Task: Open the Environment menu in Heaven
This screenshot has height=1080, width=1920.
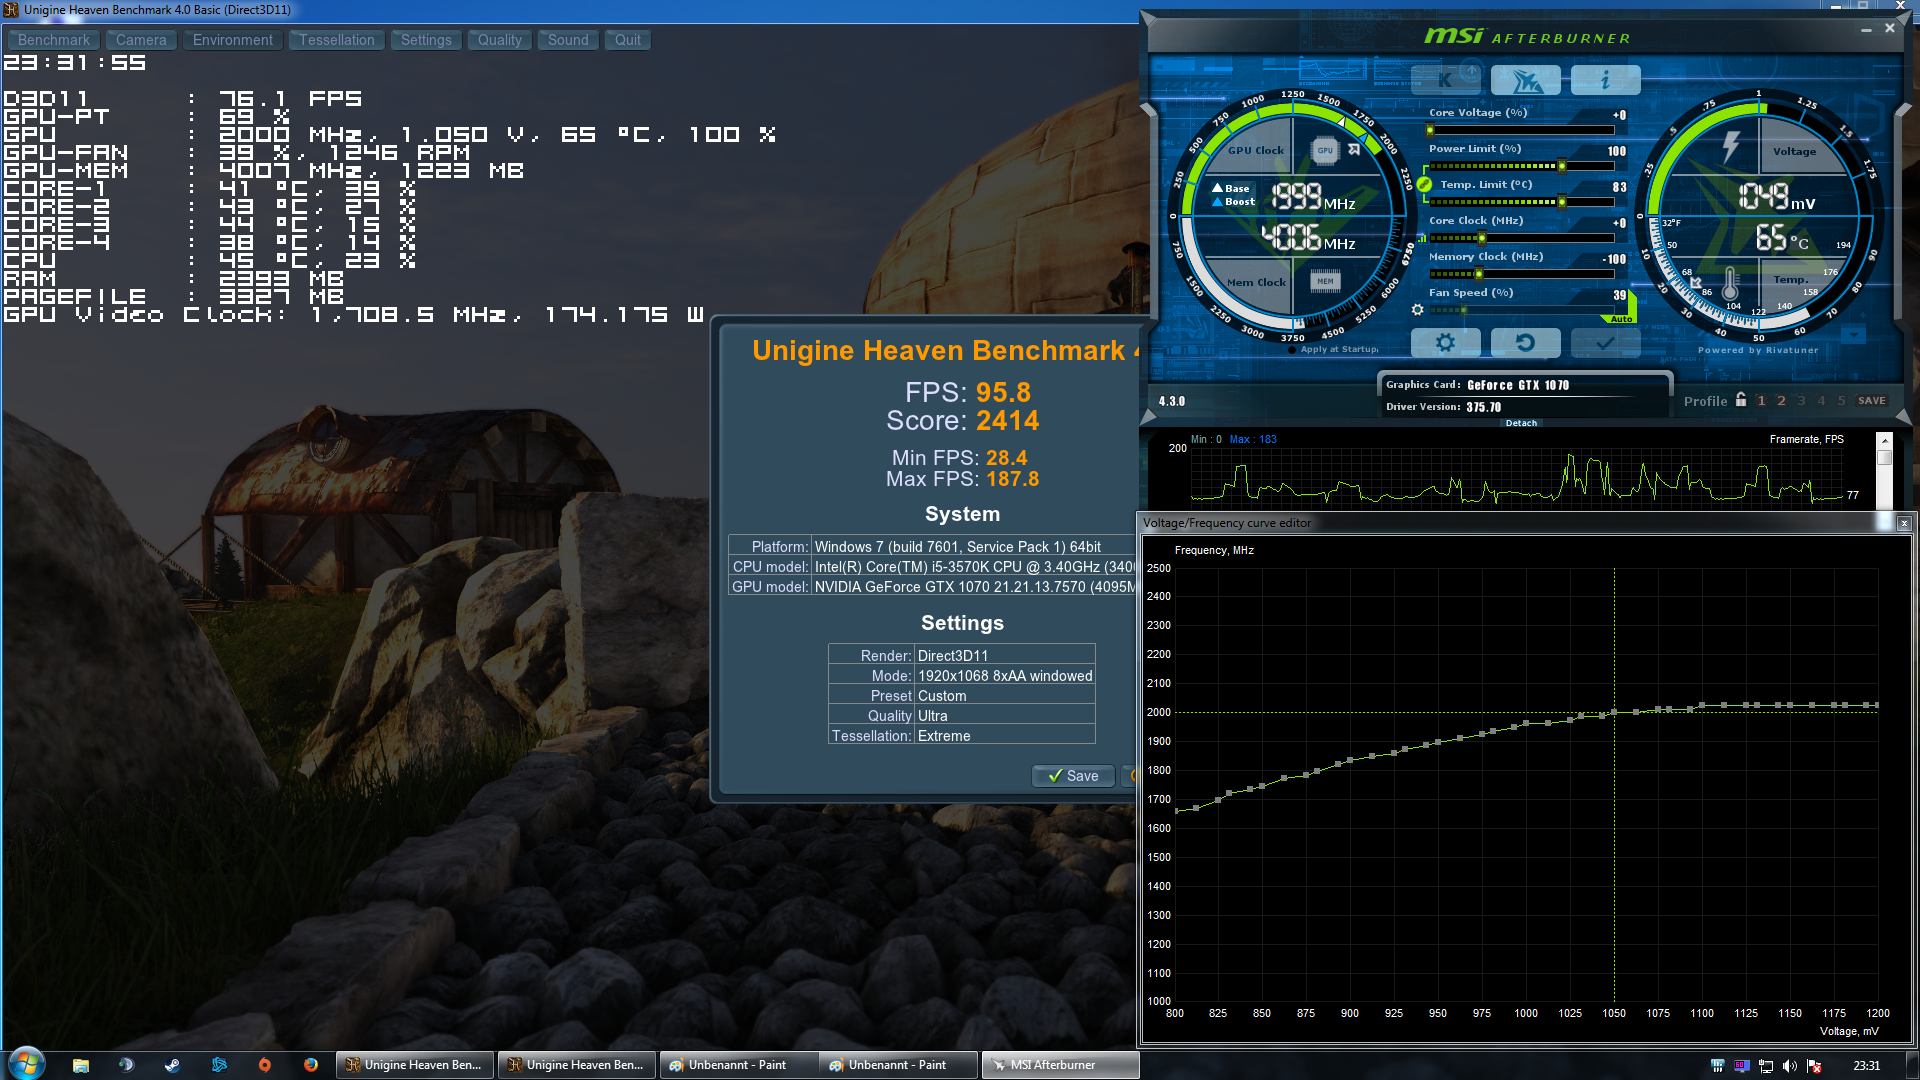Action: click(232, 40)
